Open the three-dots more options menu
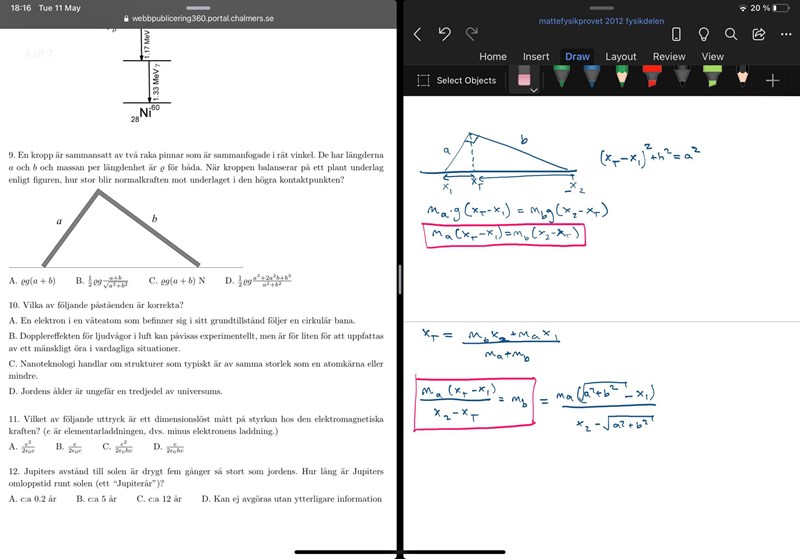Viewport: 800px width, 559px height. 784,34
